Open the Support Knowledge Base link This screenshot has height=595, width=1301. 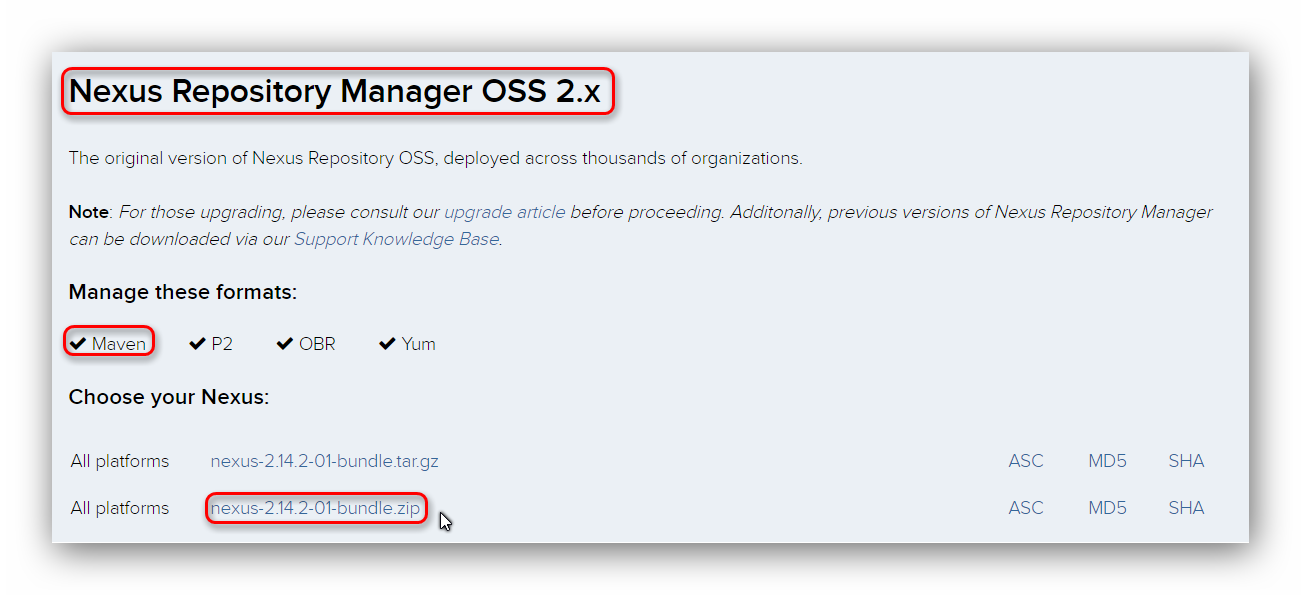[396, 239]
